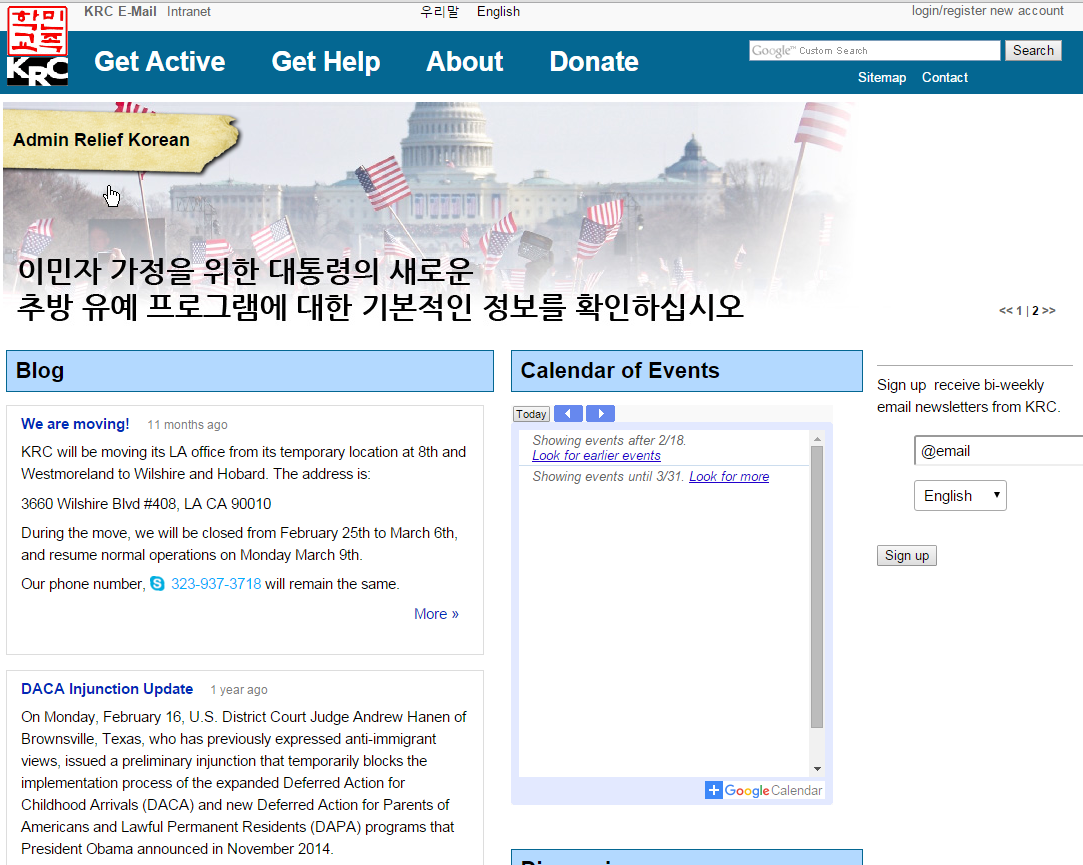
Task: Call the 323-937-3718 phone link
Action: click(x=215, y=584)
